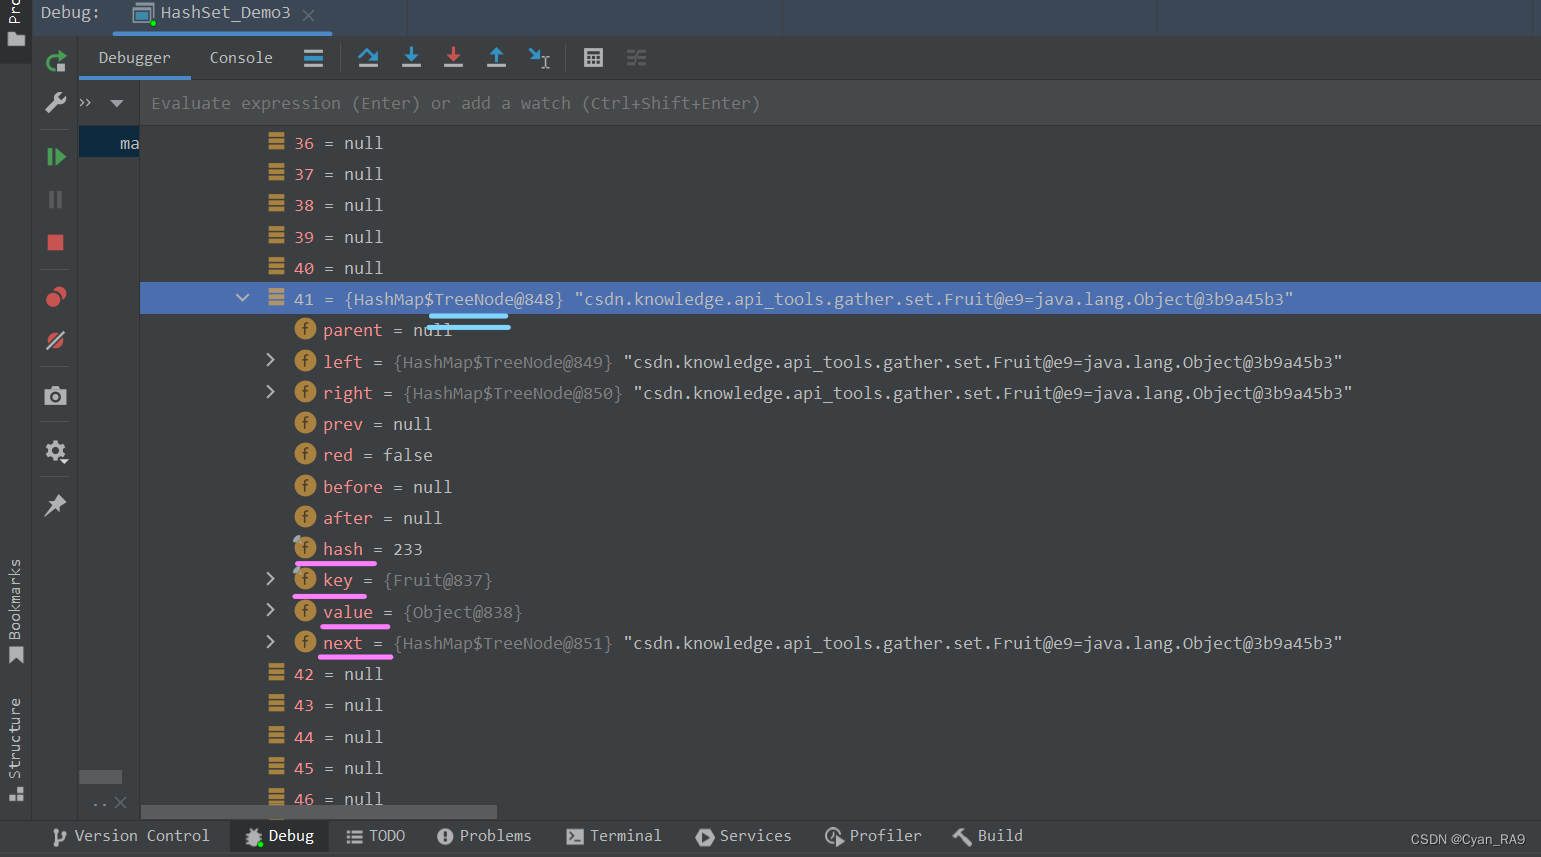Expand the next TreeNode@851 field
The image size is (1541, 857).
click(270, 641)
